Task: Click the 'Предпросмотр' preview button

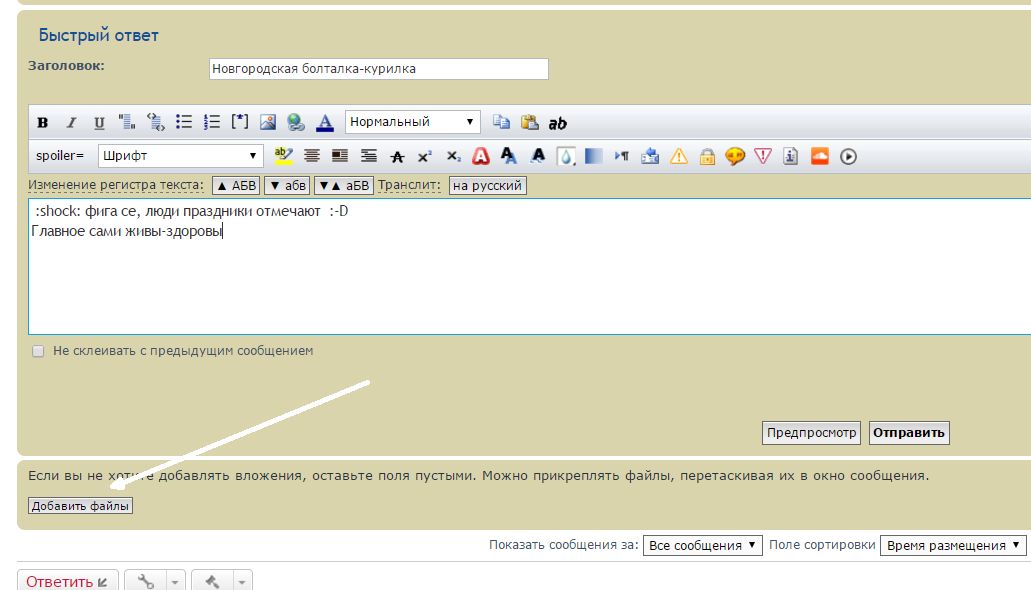Action: pyautogui.click(x=812, y=433)
